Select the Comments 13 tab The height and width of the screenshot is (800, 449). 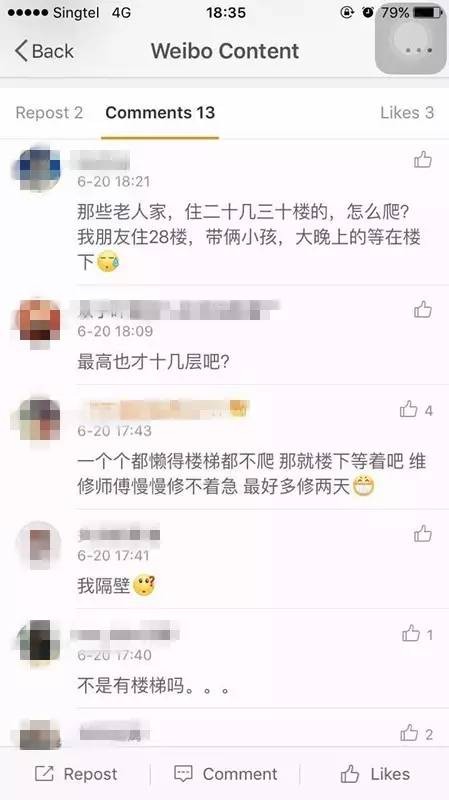tap(160, 113)
